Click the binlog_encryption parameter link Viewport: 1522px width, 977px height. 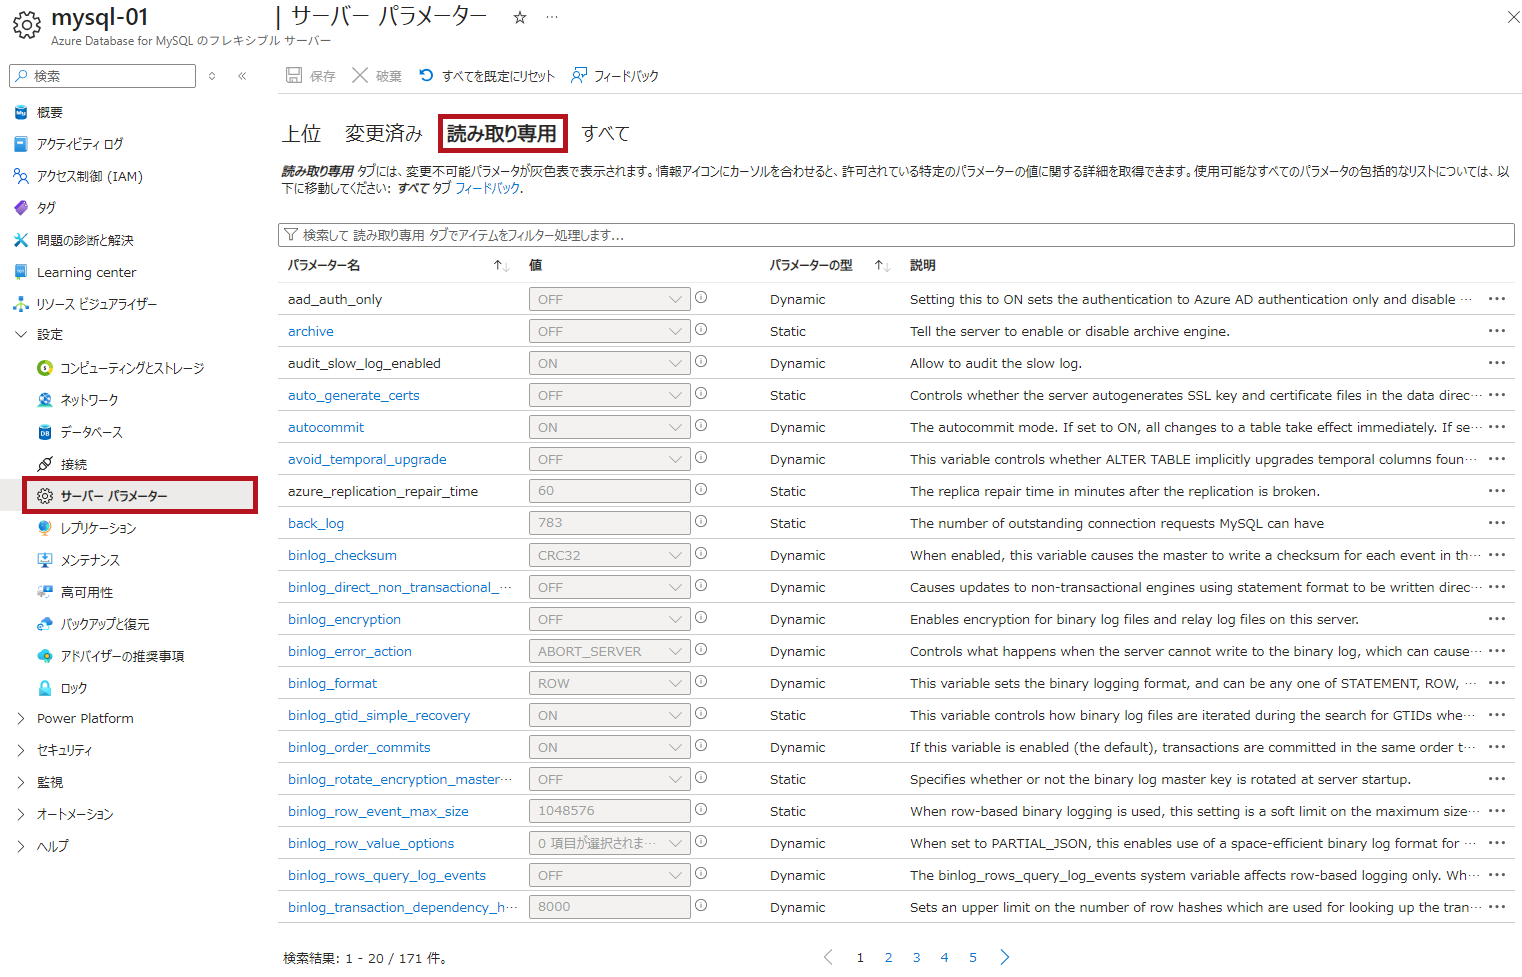[344, 619]
